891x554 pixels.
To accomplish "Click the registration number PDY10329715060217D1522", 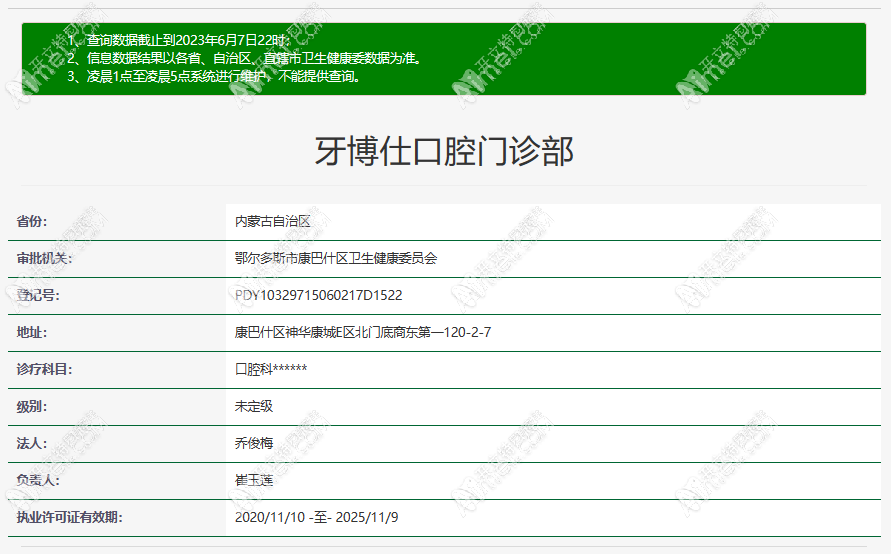I will tap(318, 295).
